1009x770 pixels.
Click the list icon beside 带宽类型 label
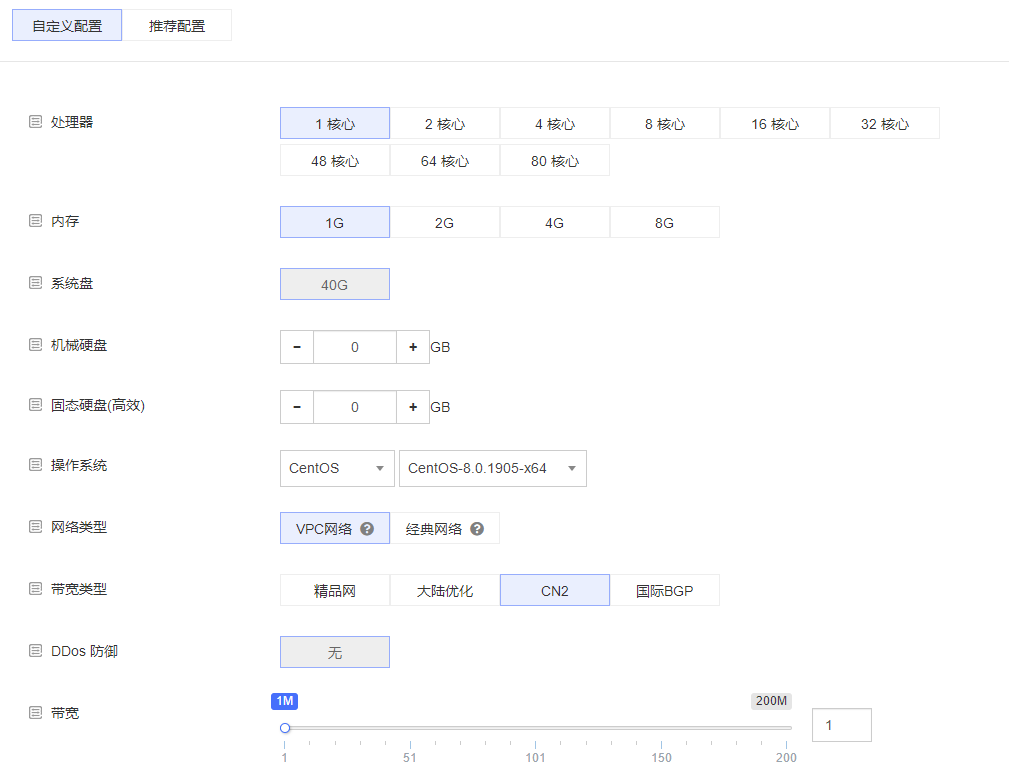pyautogui.click(x=35, y=589)
